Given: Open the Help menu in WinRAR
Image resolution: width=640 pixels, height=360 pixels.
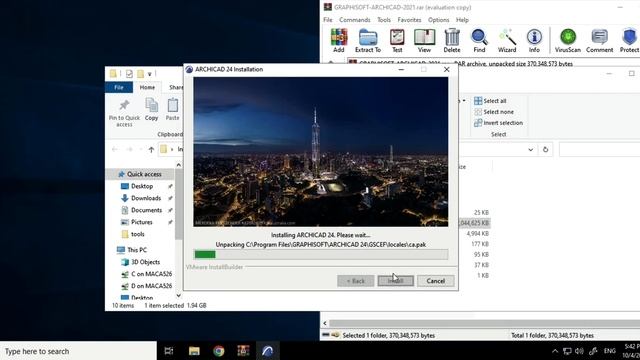Looking at the screenshot, I should pyautogui.click(x=462, y=20).
